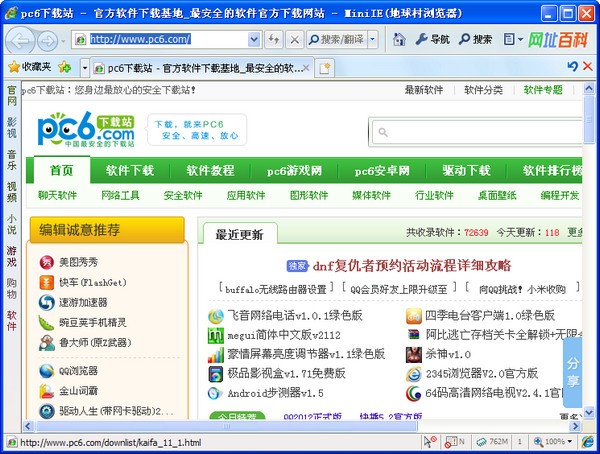Open 游戏 in the left sidebar
This screenshot has width=600, height=454.
[12, 256]
